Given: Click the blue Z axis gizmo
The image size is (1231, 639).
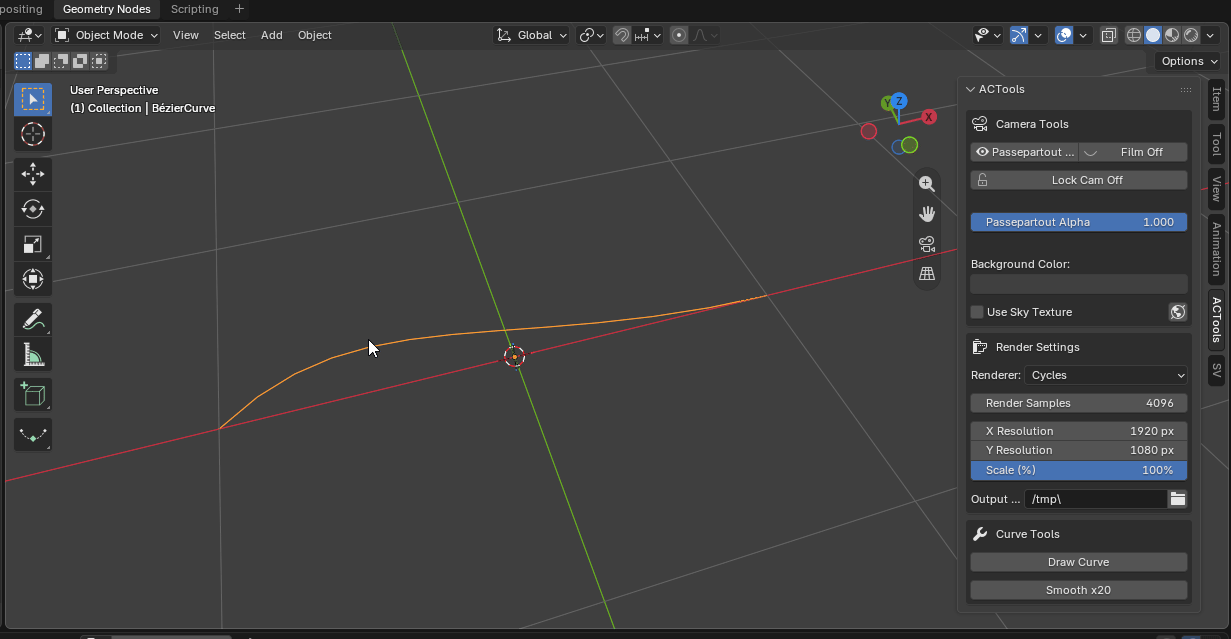Looking at the screenshot, I should pos(899,101).
